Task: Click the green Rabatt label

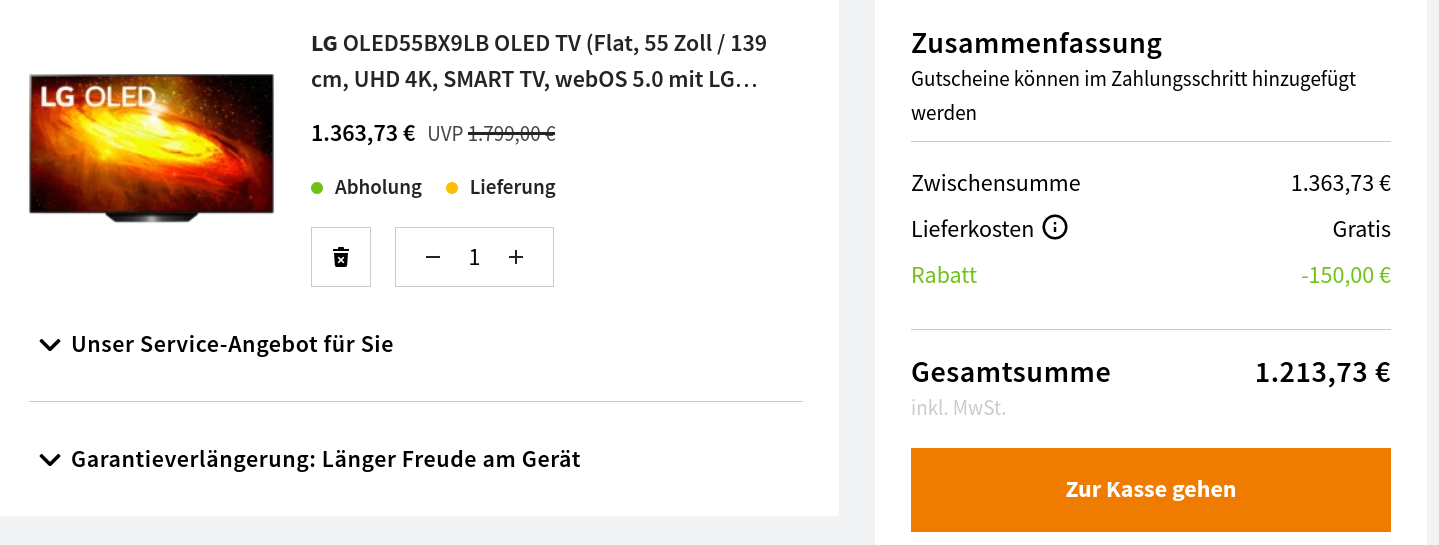Action: (x=944, y=275)
